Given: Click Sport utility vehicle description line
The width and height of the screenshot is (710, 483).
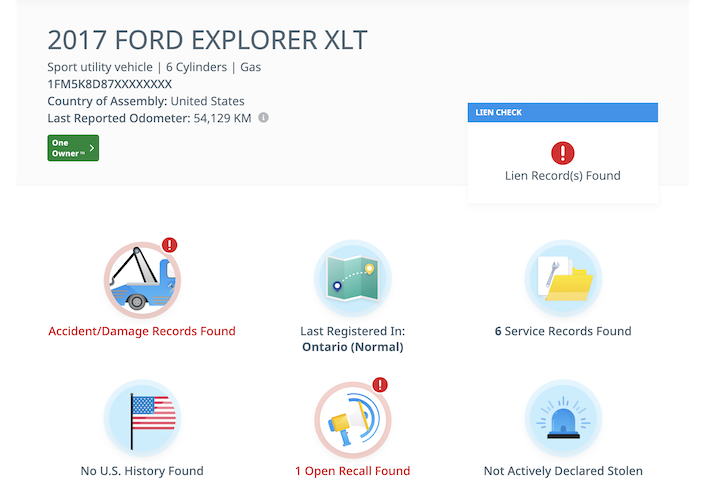Looking at the screenshot, I should (x=154, y=67).
